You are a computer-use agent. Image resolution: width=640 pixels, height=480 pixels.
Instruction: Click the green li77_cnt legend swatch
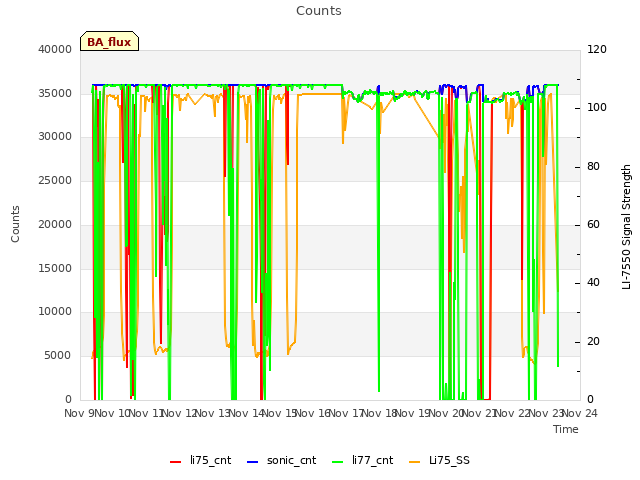(x=338, y=462)
